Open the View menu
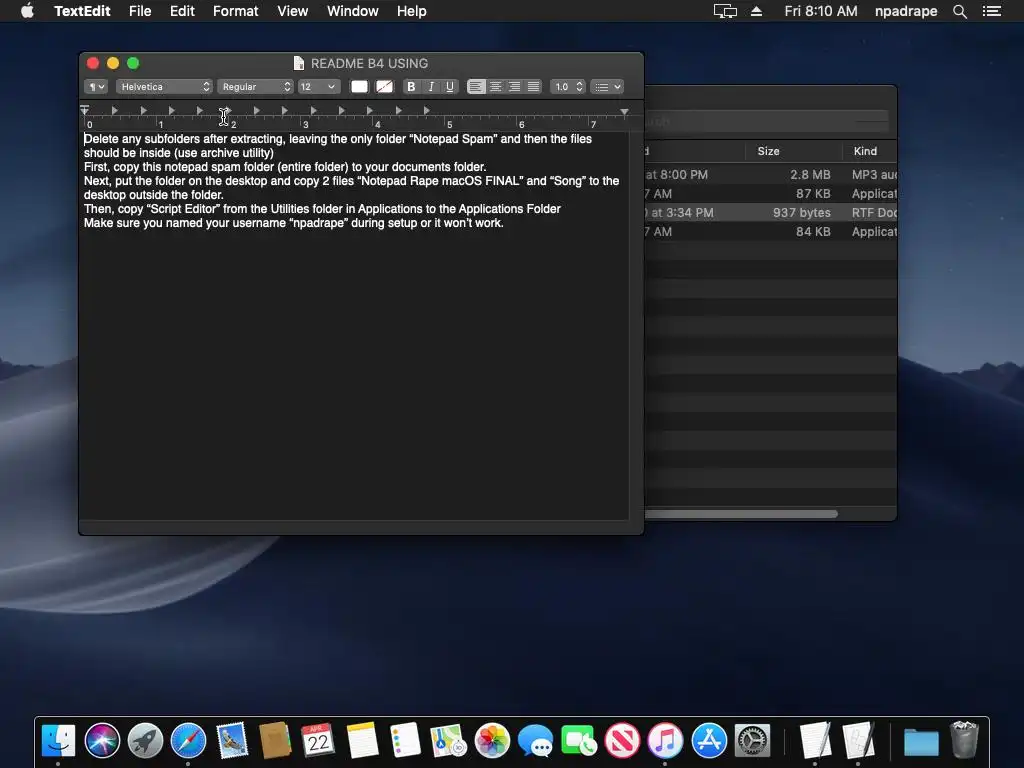The width and height of the screenshot is (1024, 768). 293,11
